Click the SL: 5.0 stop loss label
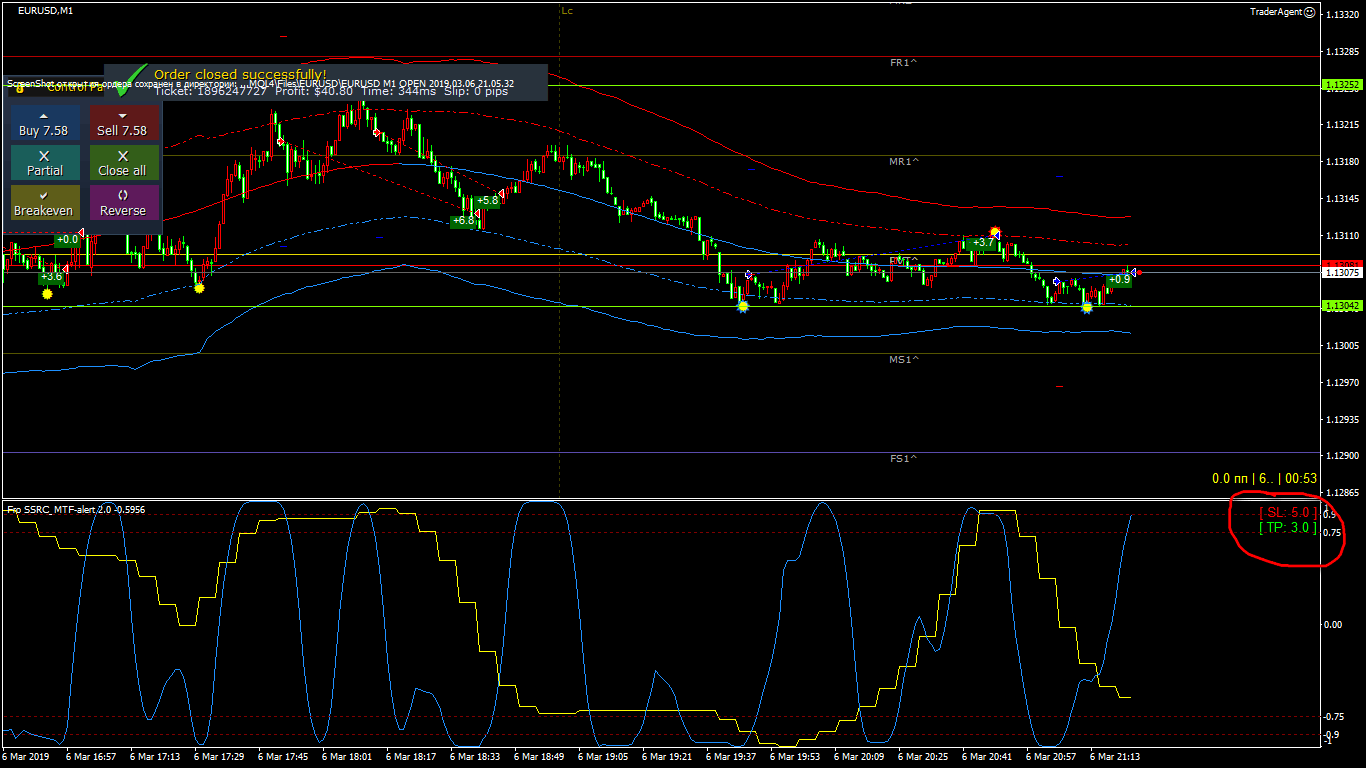This screenshot has width=1366, height=768. (1287, 513)
